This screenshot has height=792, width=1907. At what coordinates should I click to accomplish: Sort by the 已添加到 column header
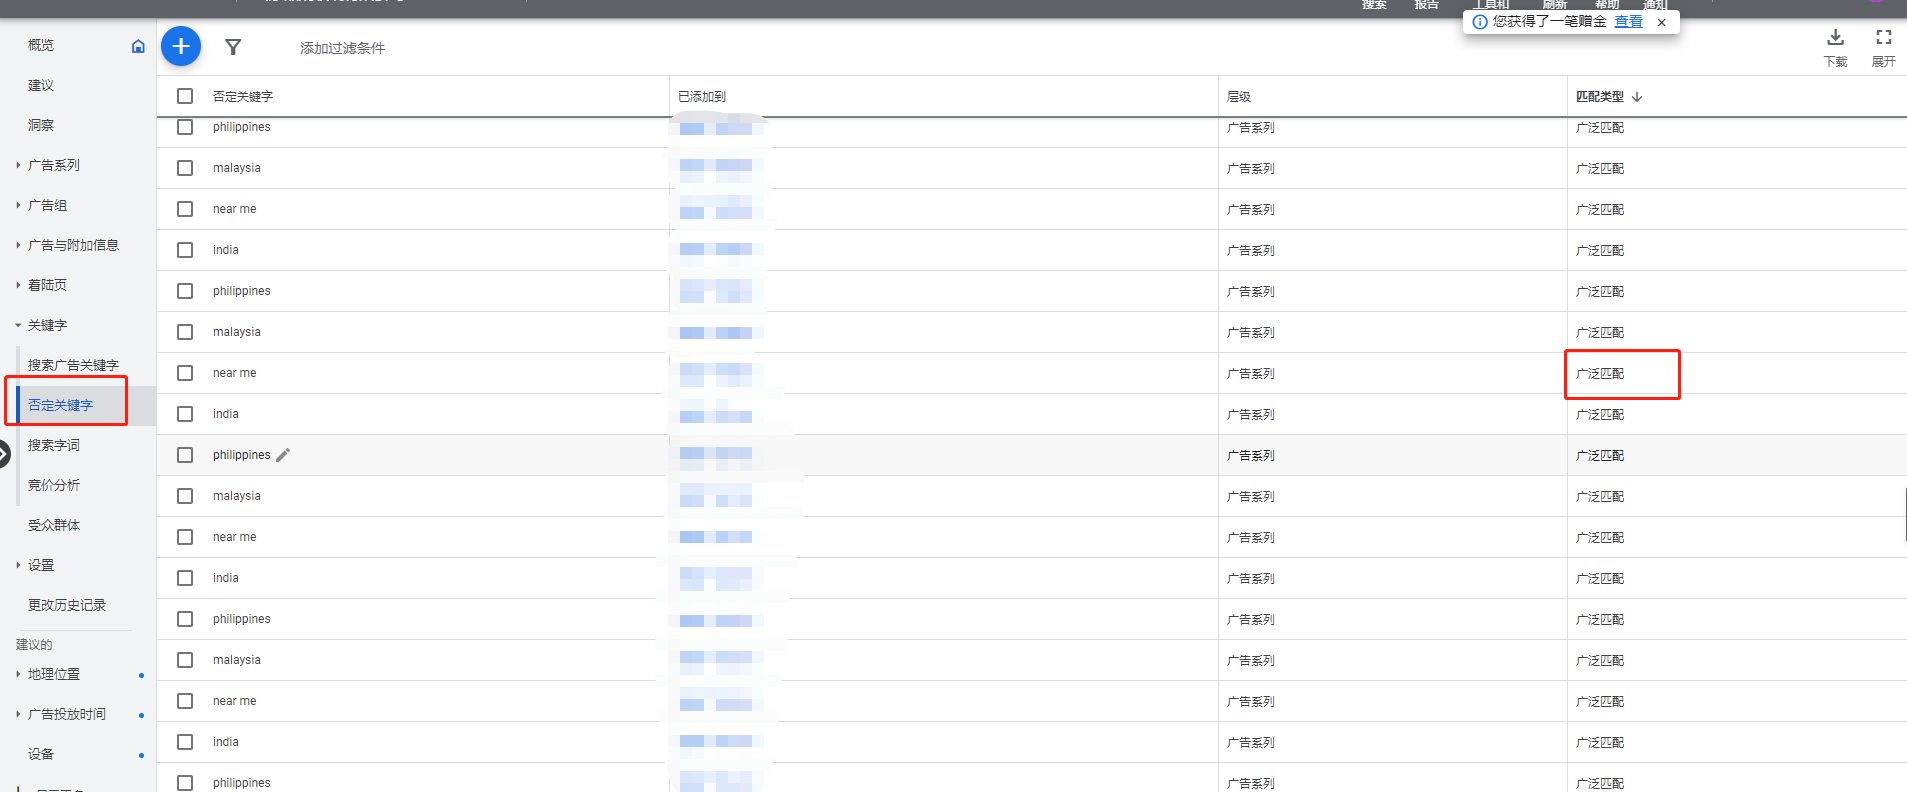pyautogui.click(x=702, y=97)
